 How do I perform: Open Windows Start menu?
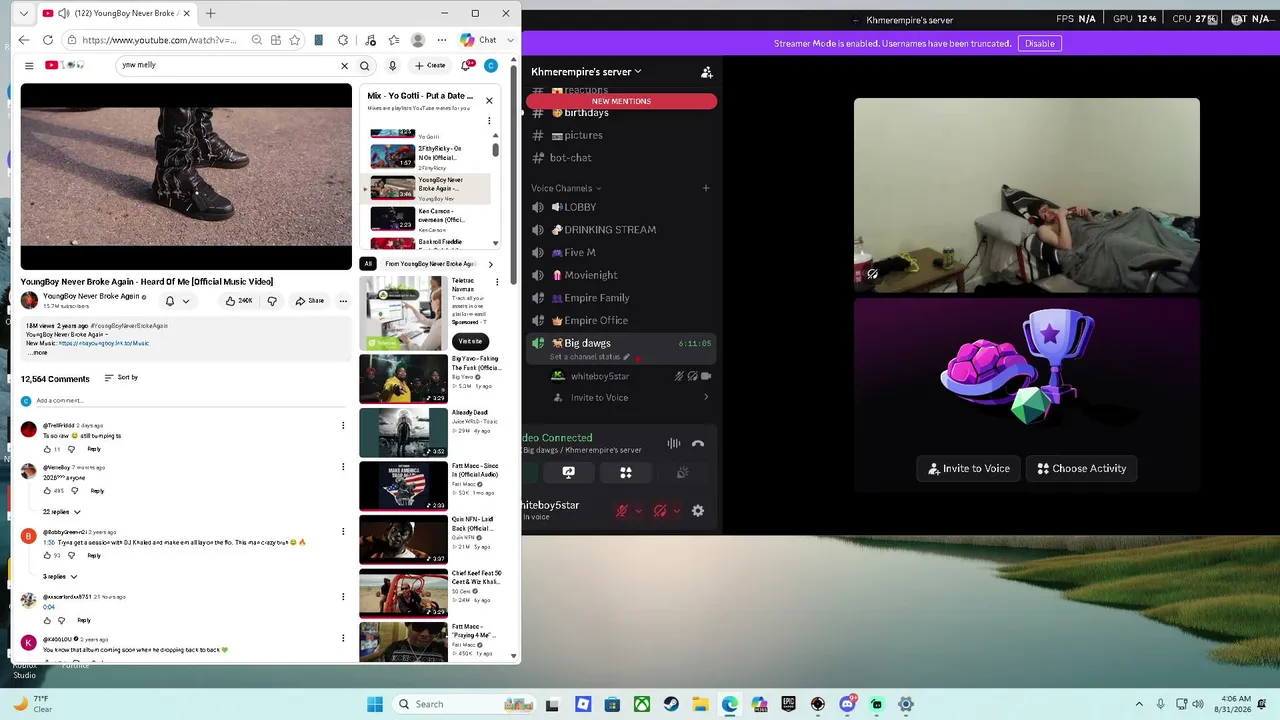click(x=375, y=704)
